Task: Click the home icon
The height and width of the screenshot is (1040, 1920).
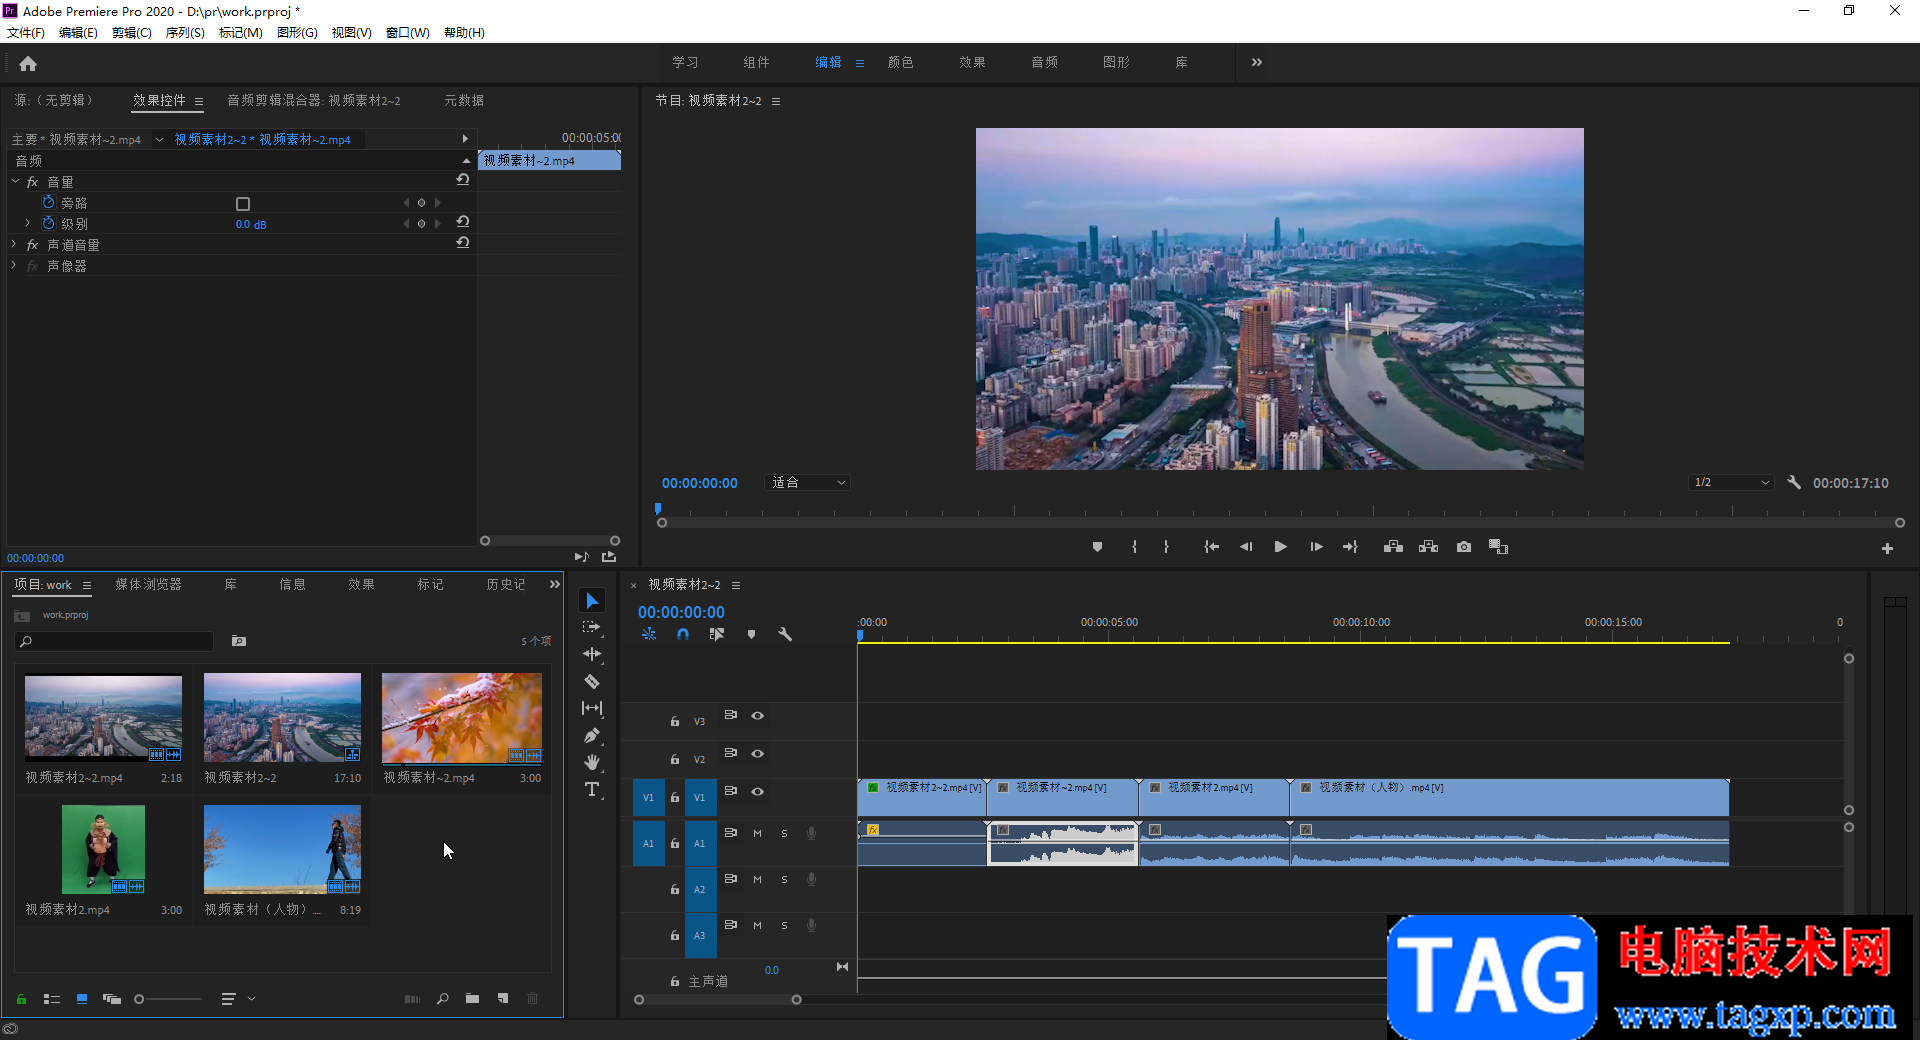Action: click(x=28, y=64)
